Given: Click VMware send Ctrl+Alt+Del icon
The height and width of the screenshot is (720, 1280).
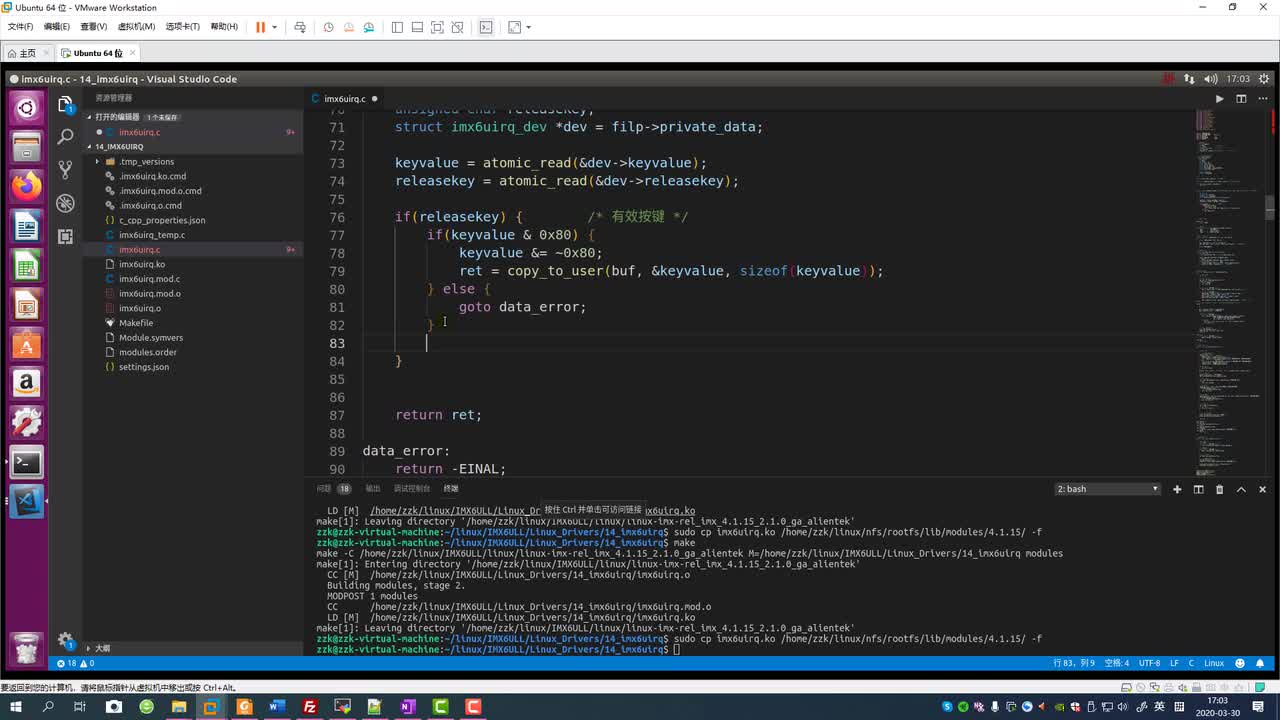Looking at the screenshot, I should (300, 27).
